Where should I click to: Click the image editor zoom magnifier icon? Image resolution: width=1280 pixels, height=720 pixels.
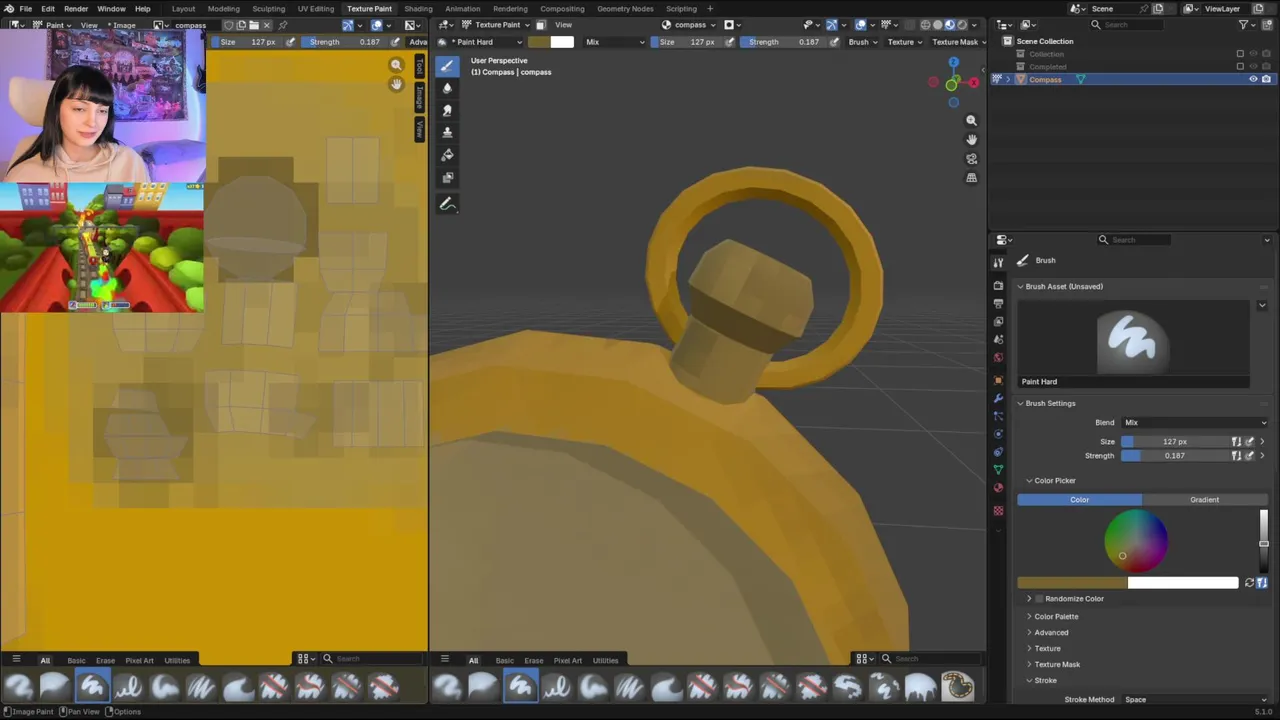pyautogui.click(x=396, y=65)
